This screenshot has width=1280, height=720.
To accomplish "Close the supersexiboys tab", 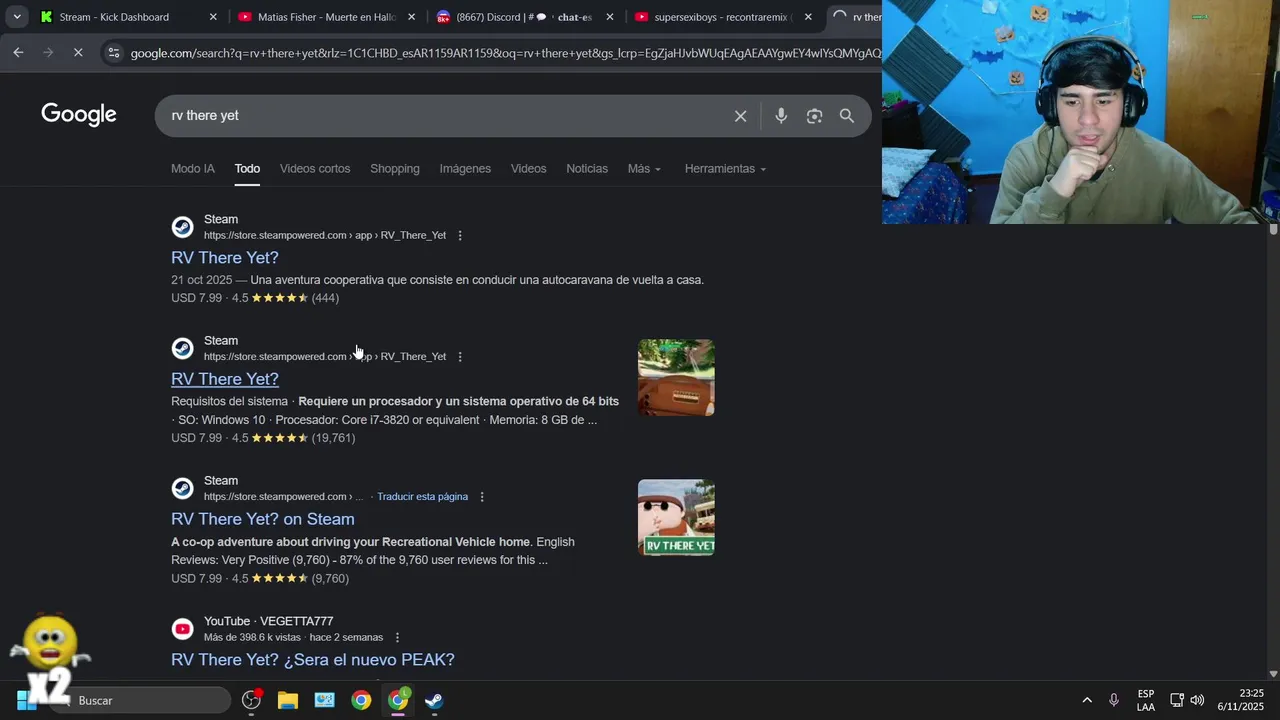I will click(x=808, y=17).
